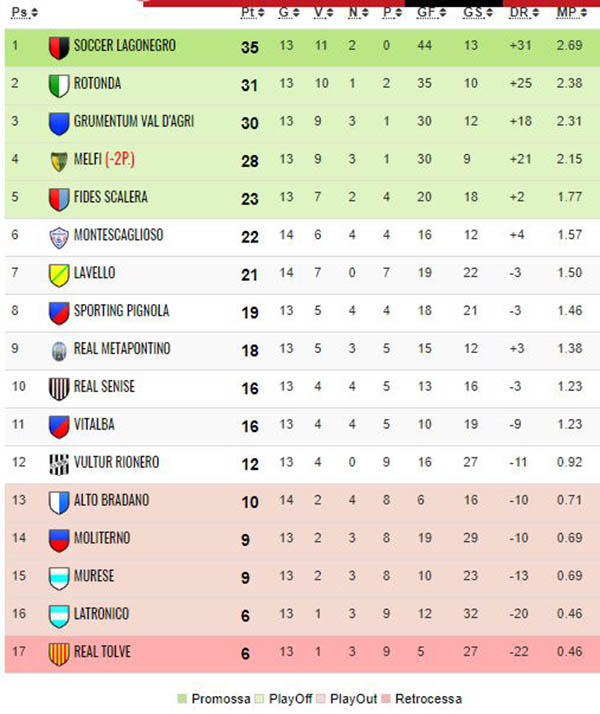
Task: Click the Promossa green legend swatch
Action: (x=182, y=698)
